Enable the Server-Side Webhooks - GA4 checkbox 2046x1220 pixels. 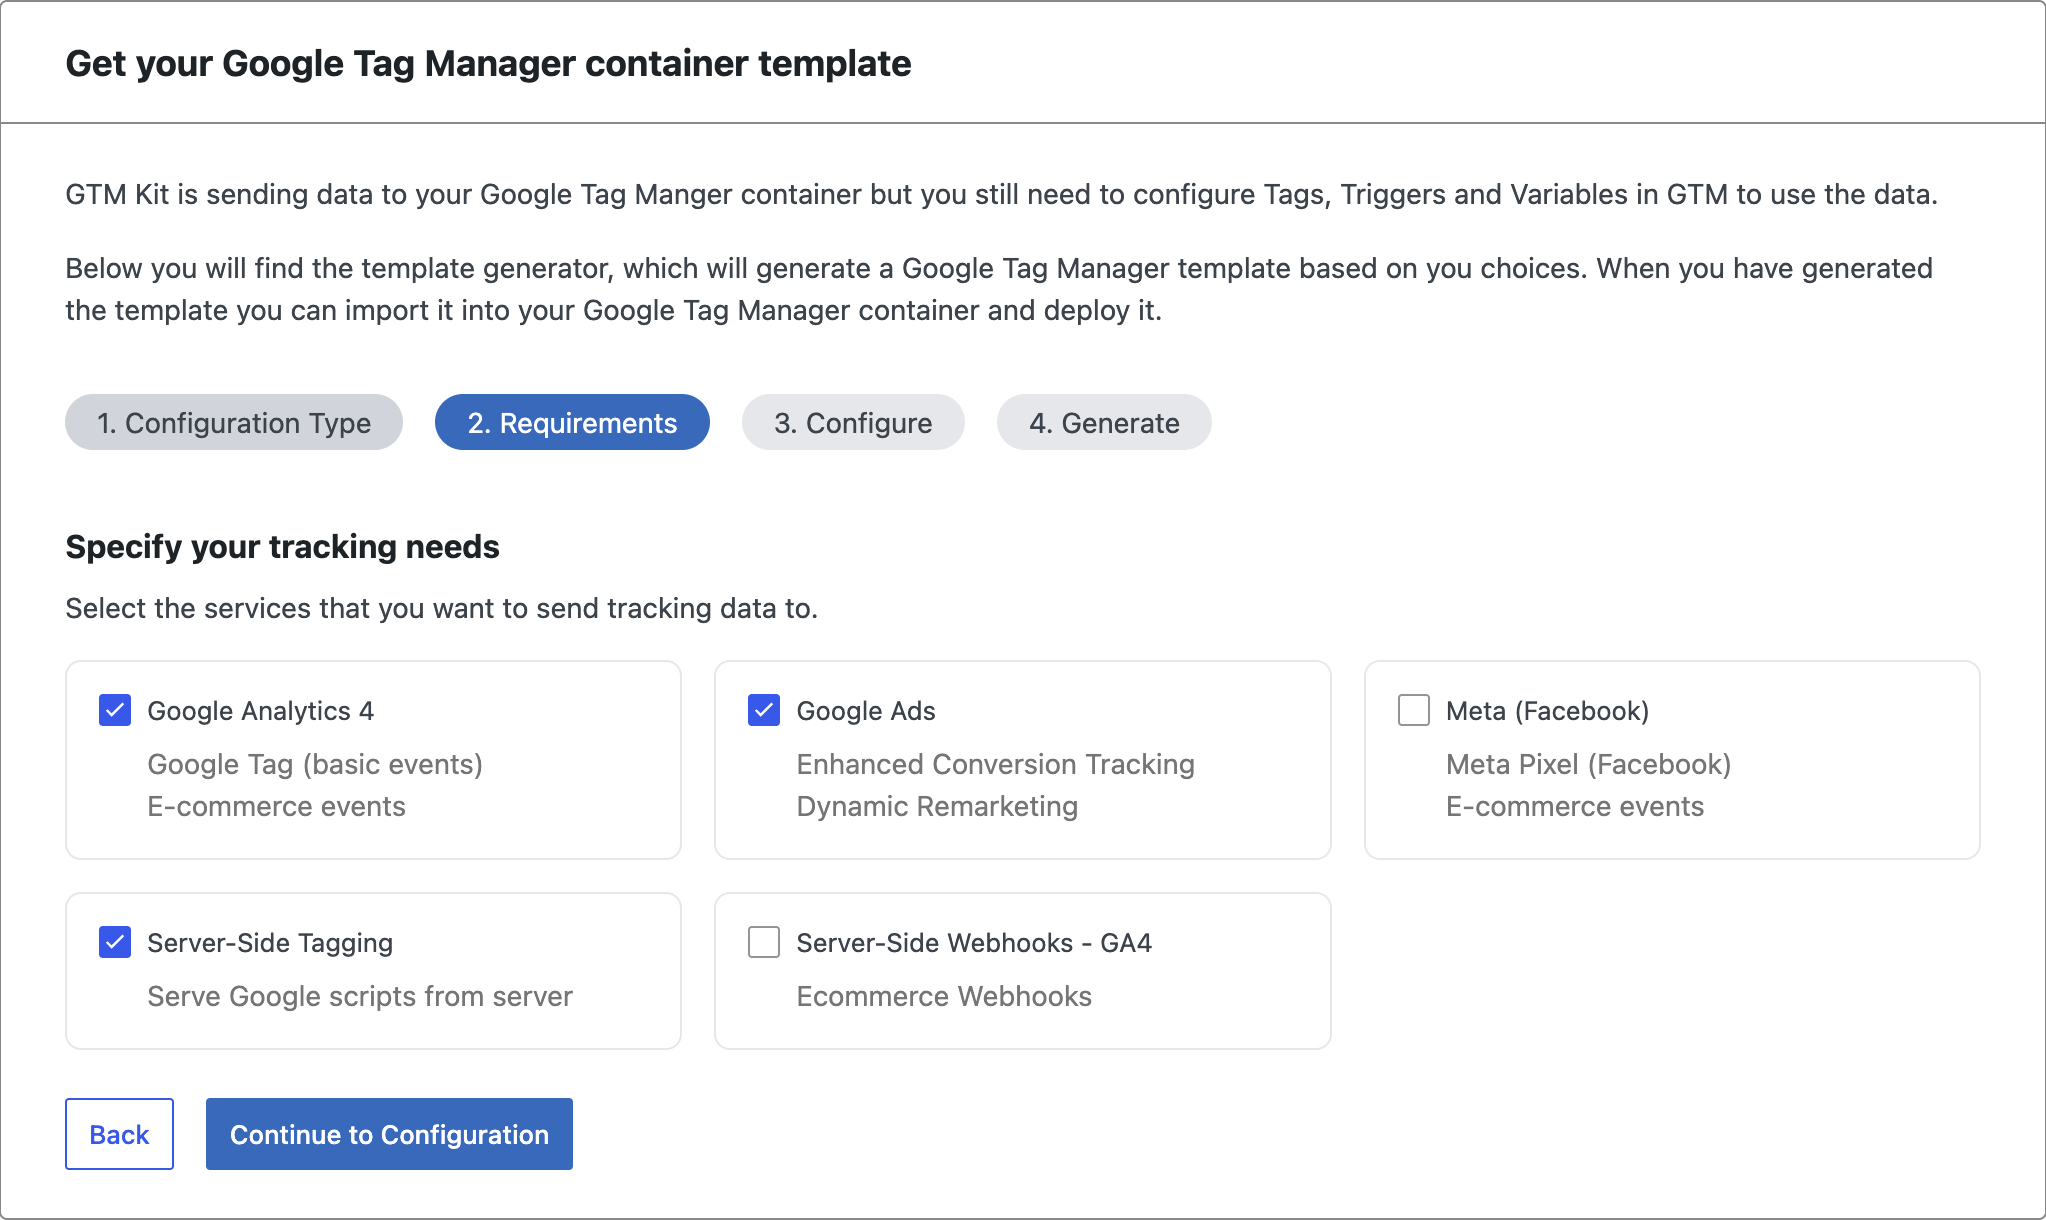[x=764, y=942]
